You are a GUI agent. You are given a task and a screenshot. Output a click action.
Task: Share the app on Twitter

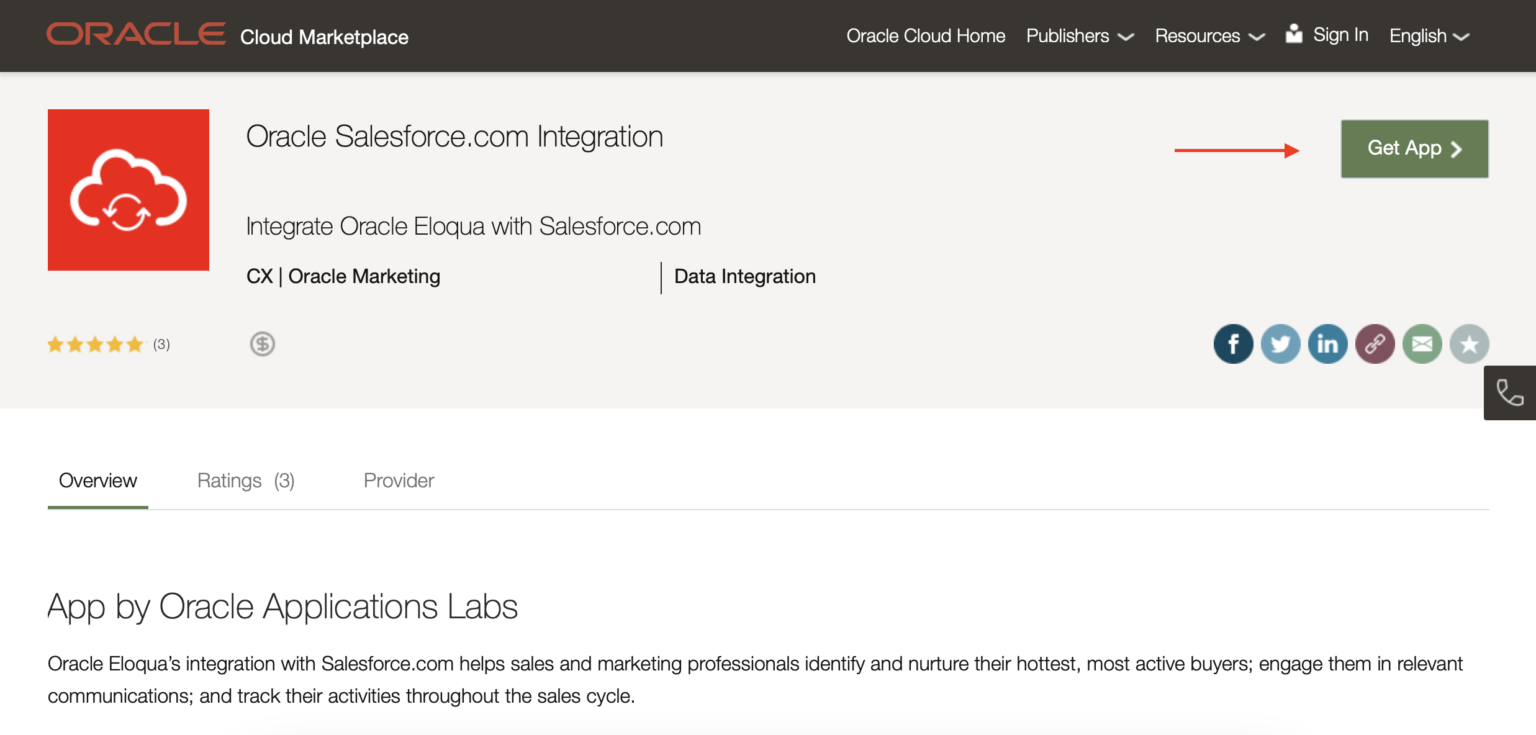point(1280,343)
